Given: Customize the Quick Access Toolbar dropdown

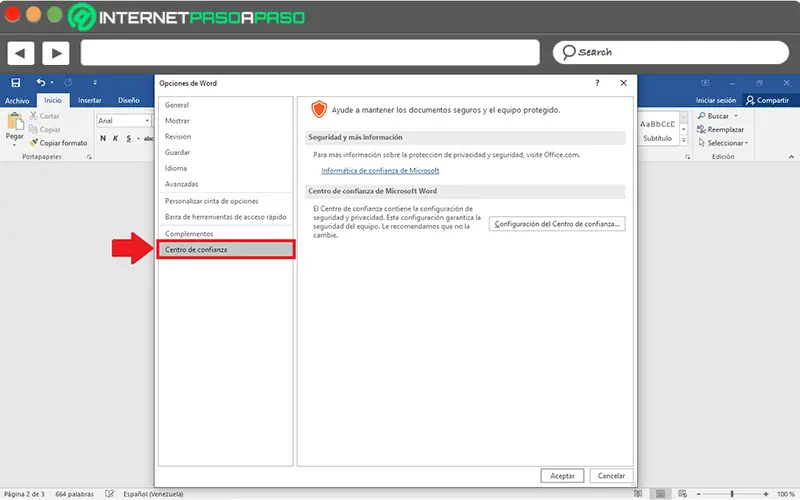Looking at the screenshot, I should (95, 83).
